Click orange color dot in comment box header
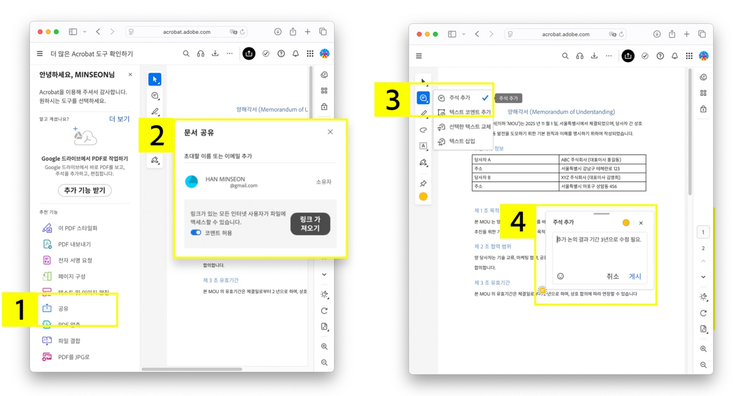Viewport: 750px width, 396px height. (626, 222)
